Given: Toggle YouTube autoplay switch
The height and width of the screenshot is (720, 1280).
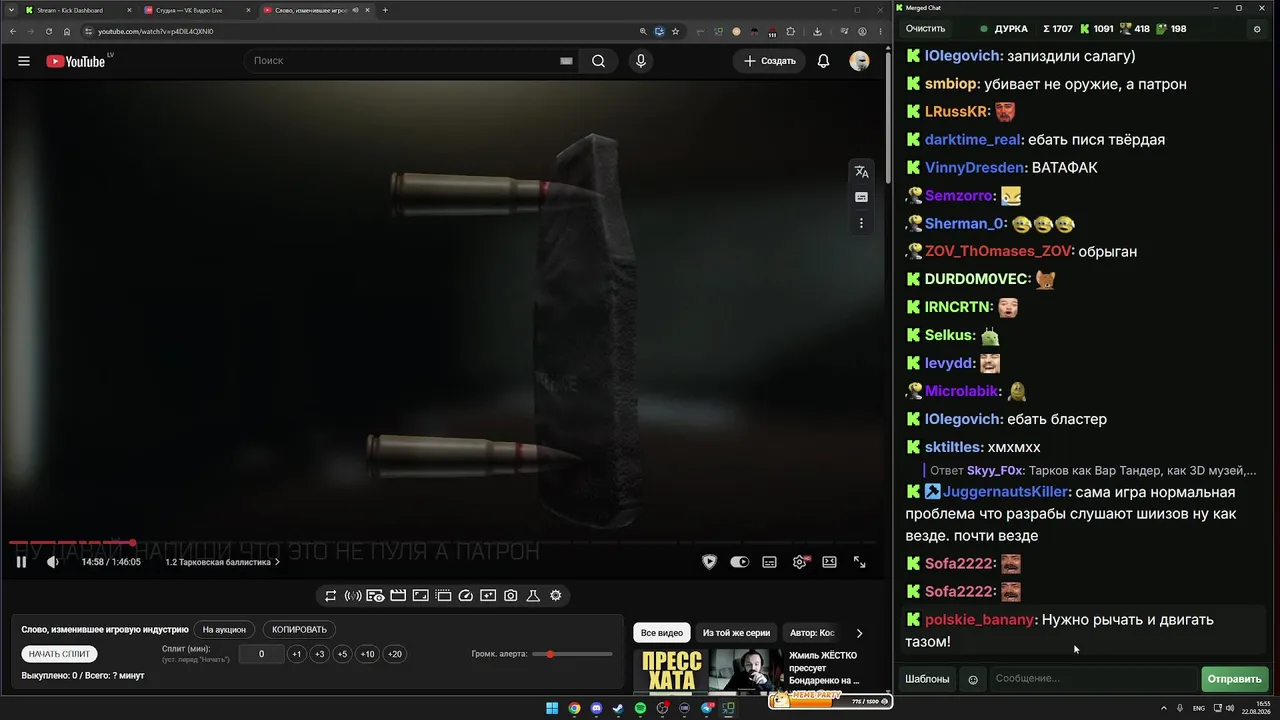Looking at the screenshot, I should click(x=739, y=562).
